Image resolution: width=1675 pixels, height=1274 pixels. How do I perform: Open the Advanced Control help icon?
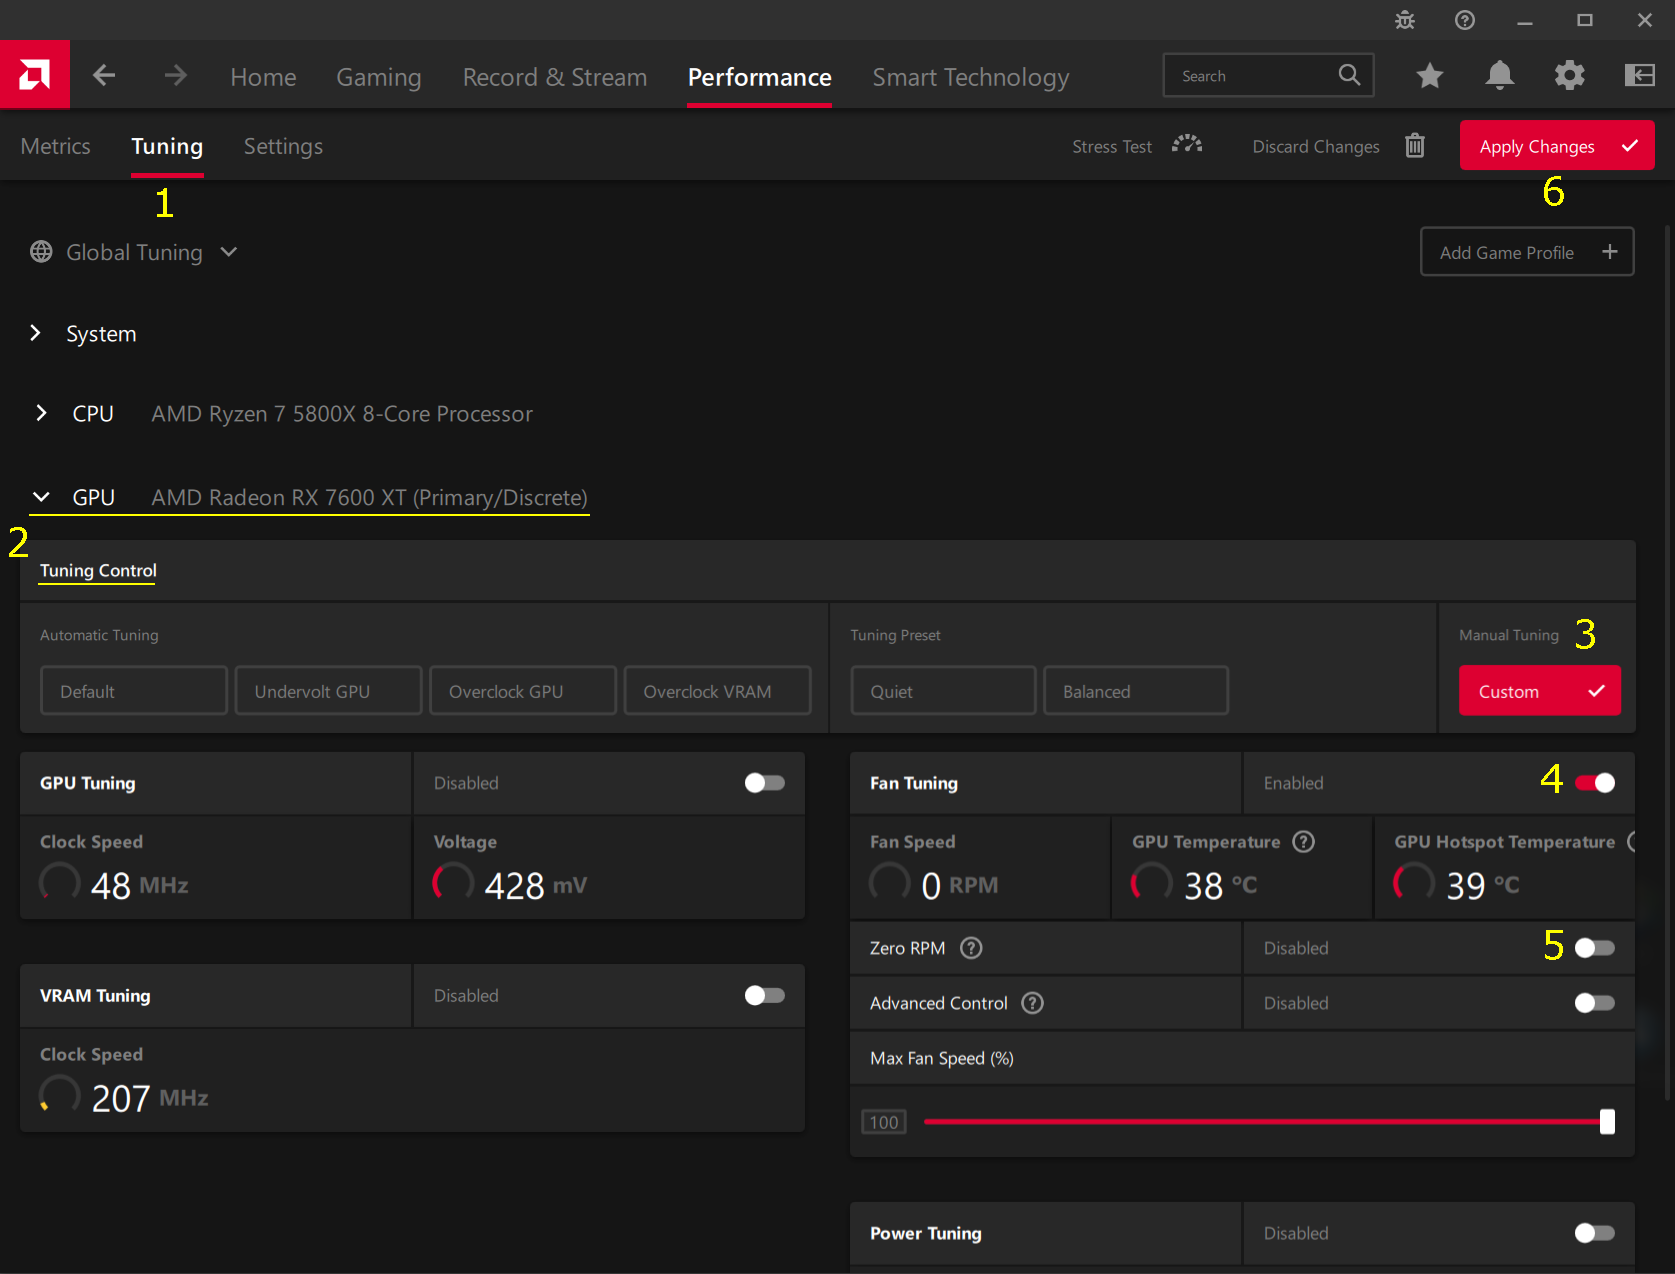[1033, 1003]
